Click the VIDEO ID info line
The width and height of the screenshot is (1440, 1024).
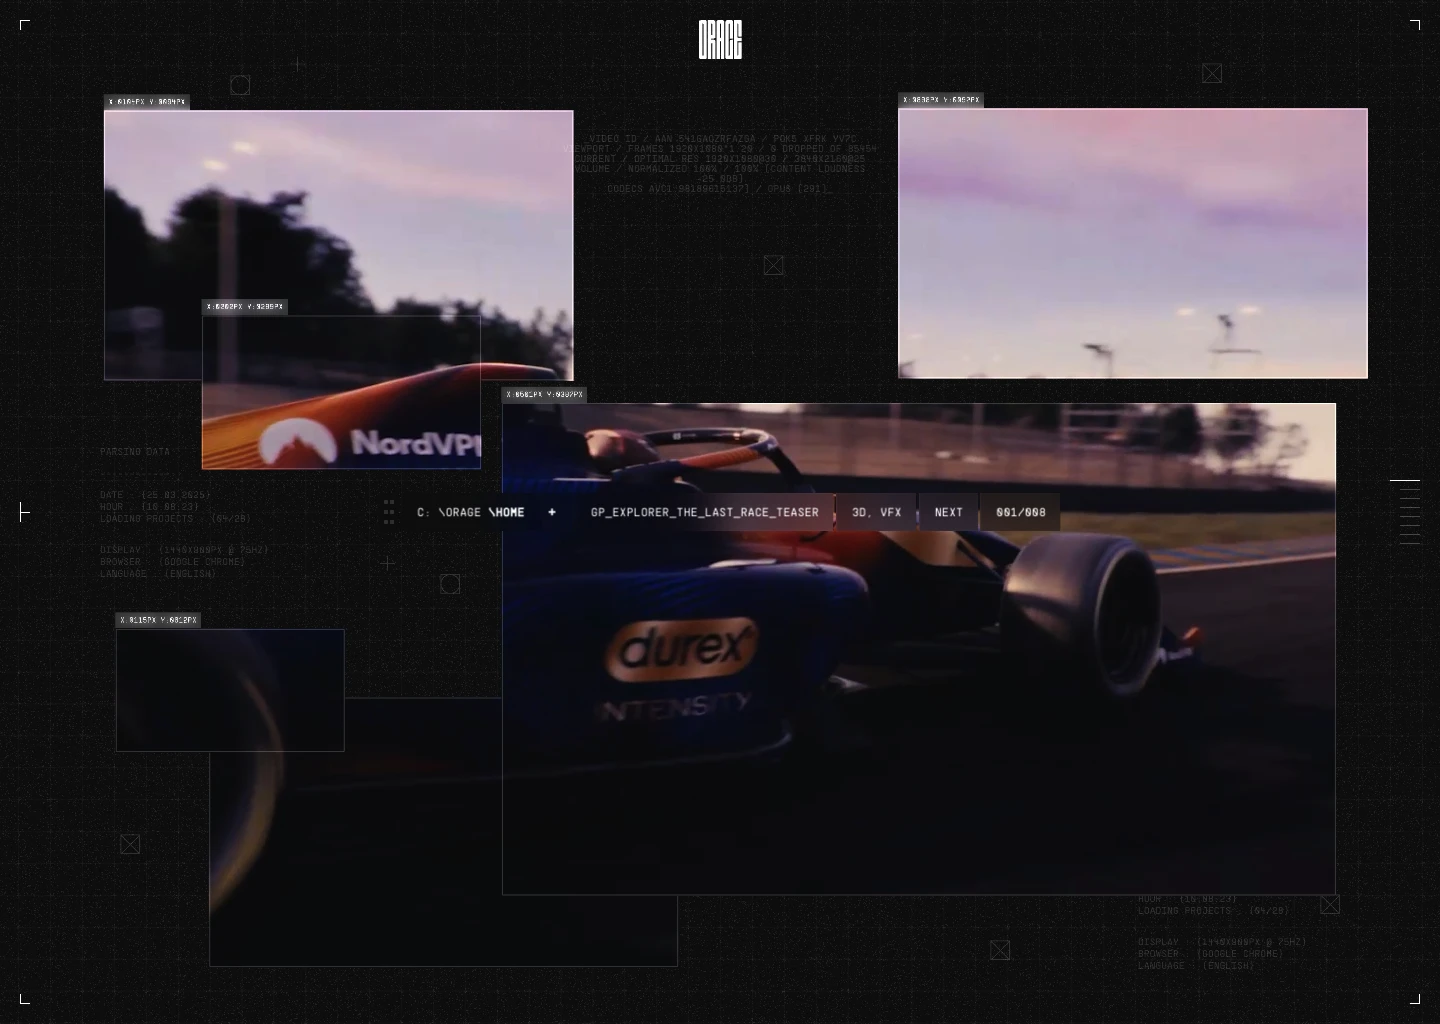click(x=722, y=139)
